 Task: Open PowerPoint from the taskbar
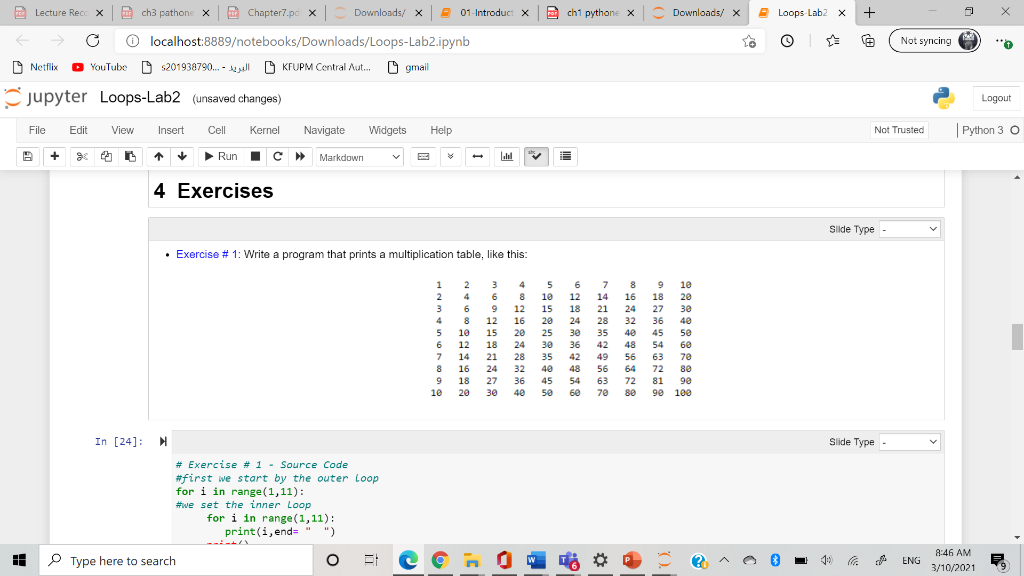[632, 561]
